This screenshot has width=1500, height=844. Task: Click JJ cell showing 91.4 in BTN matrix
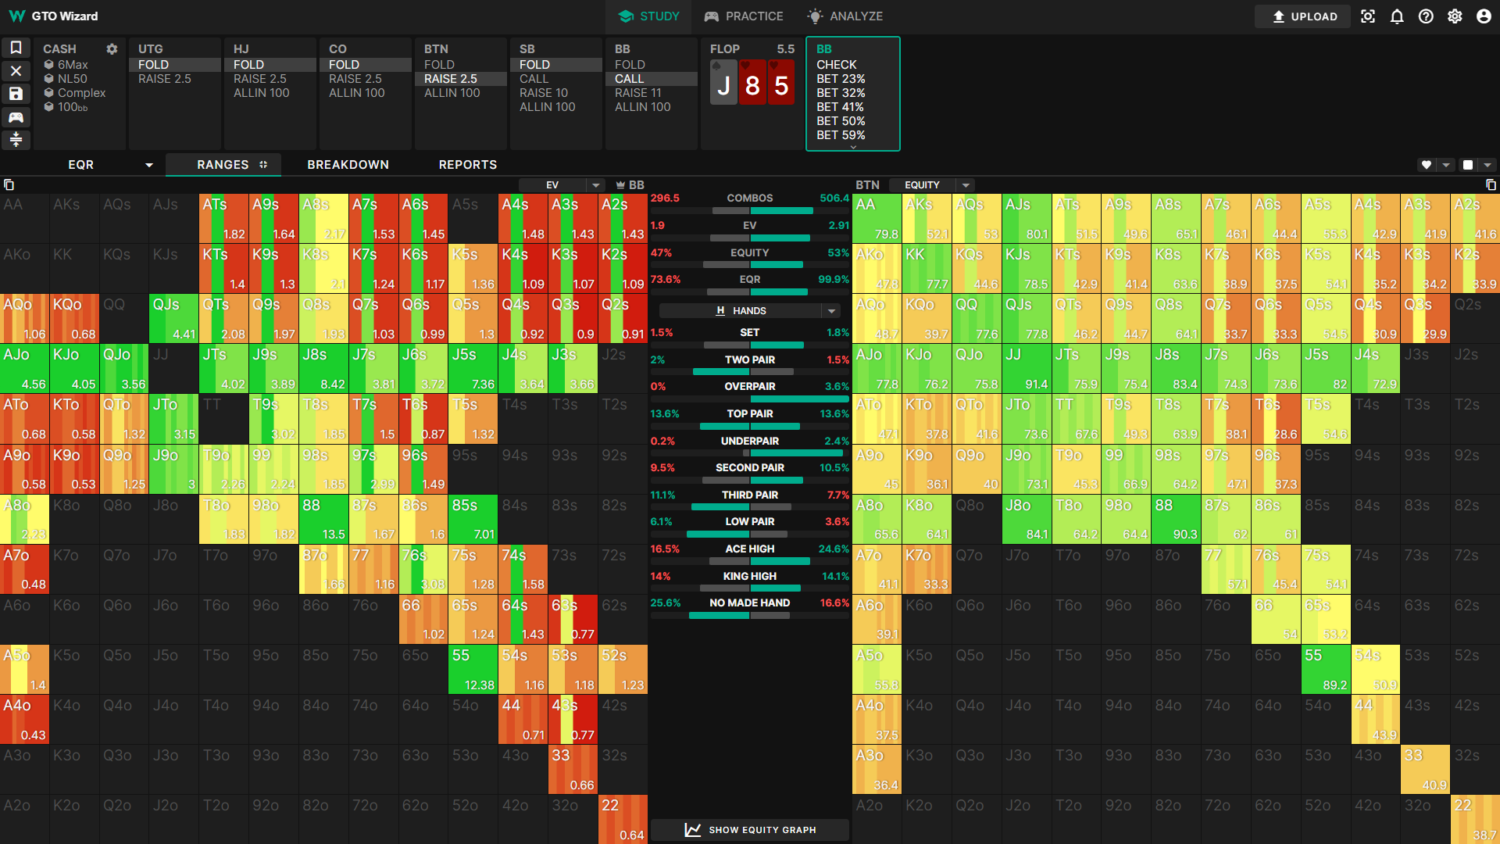point(1027,369)
